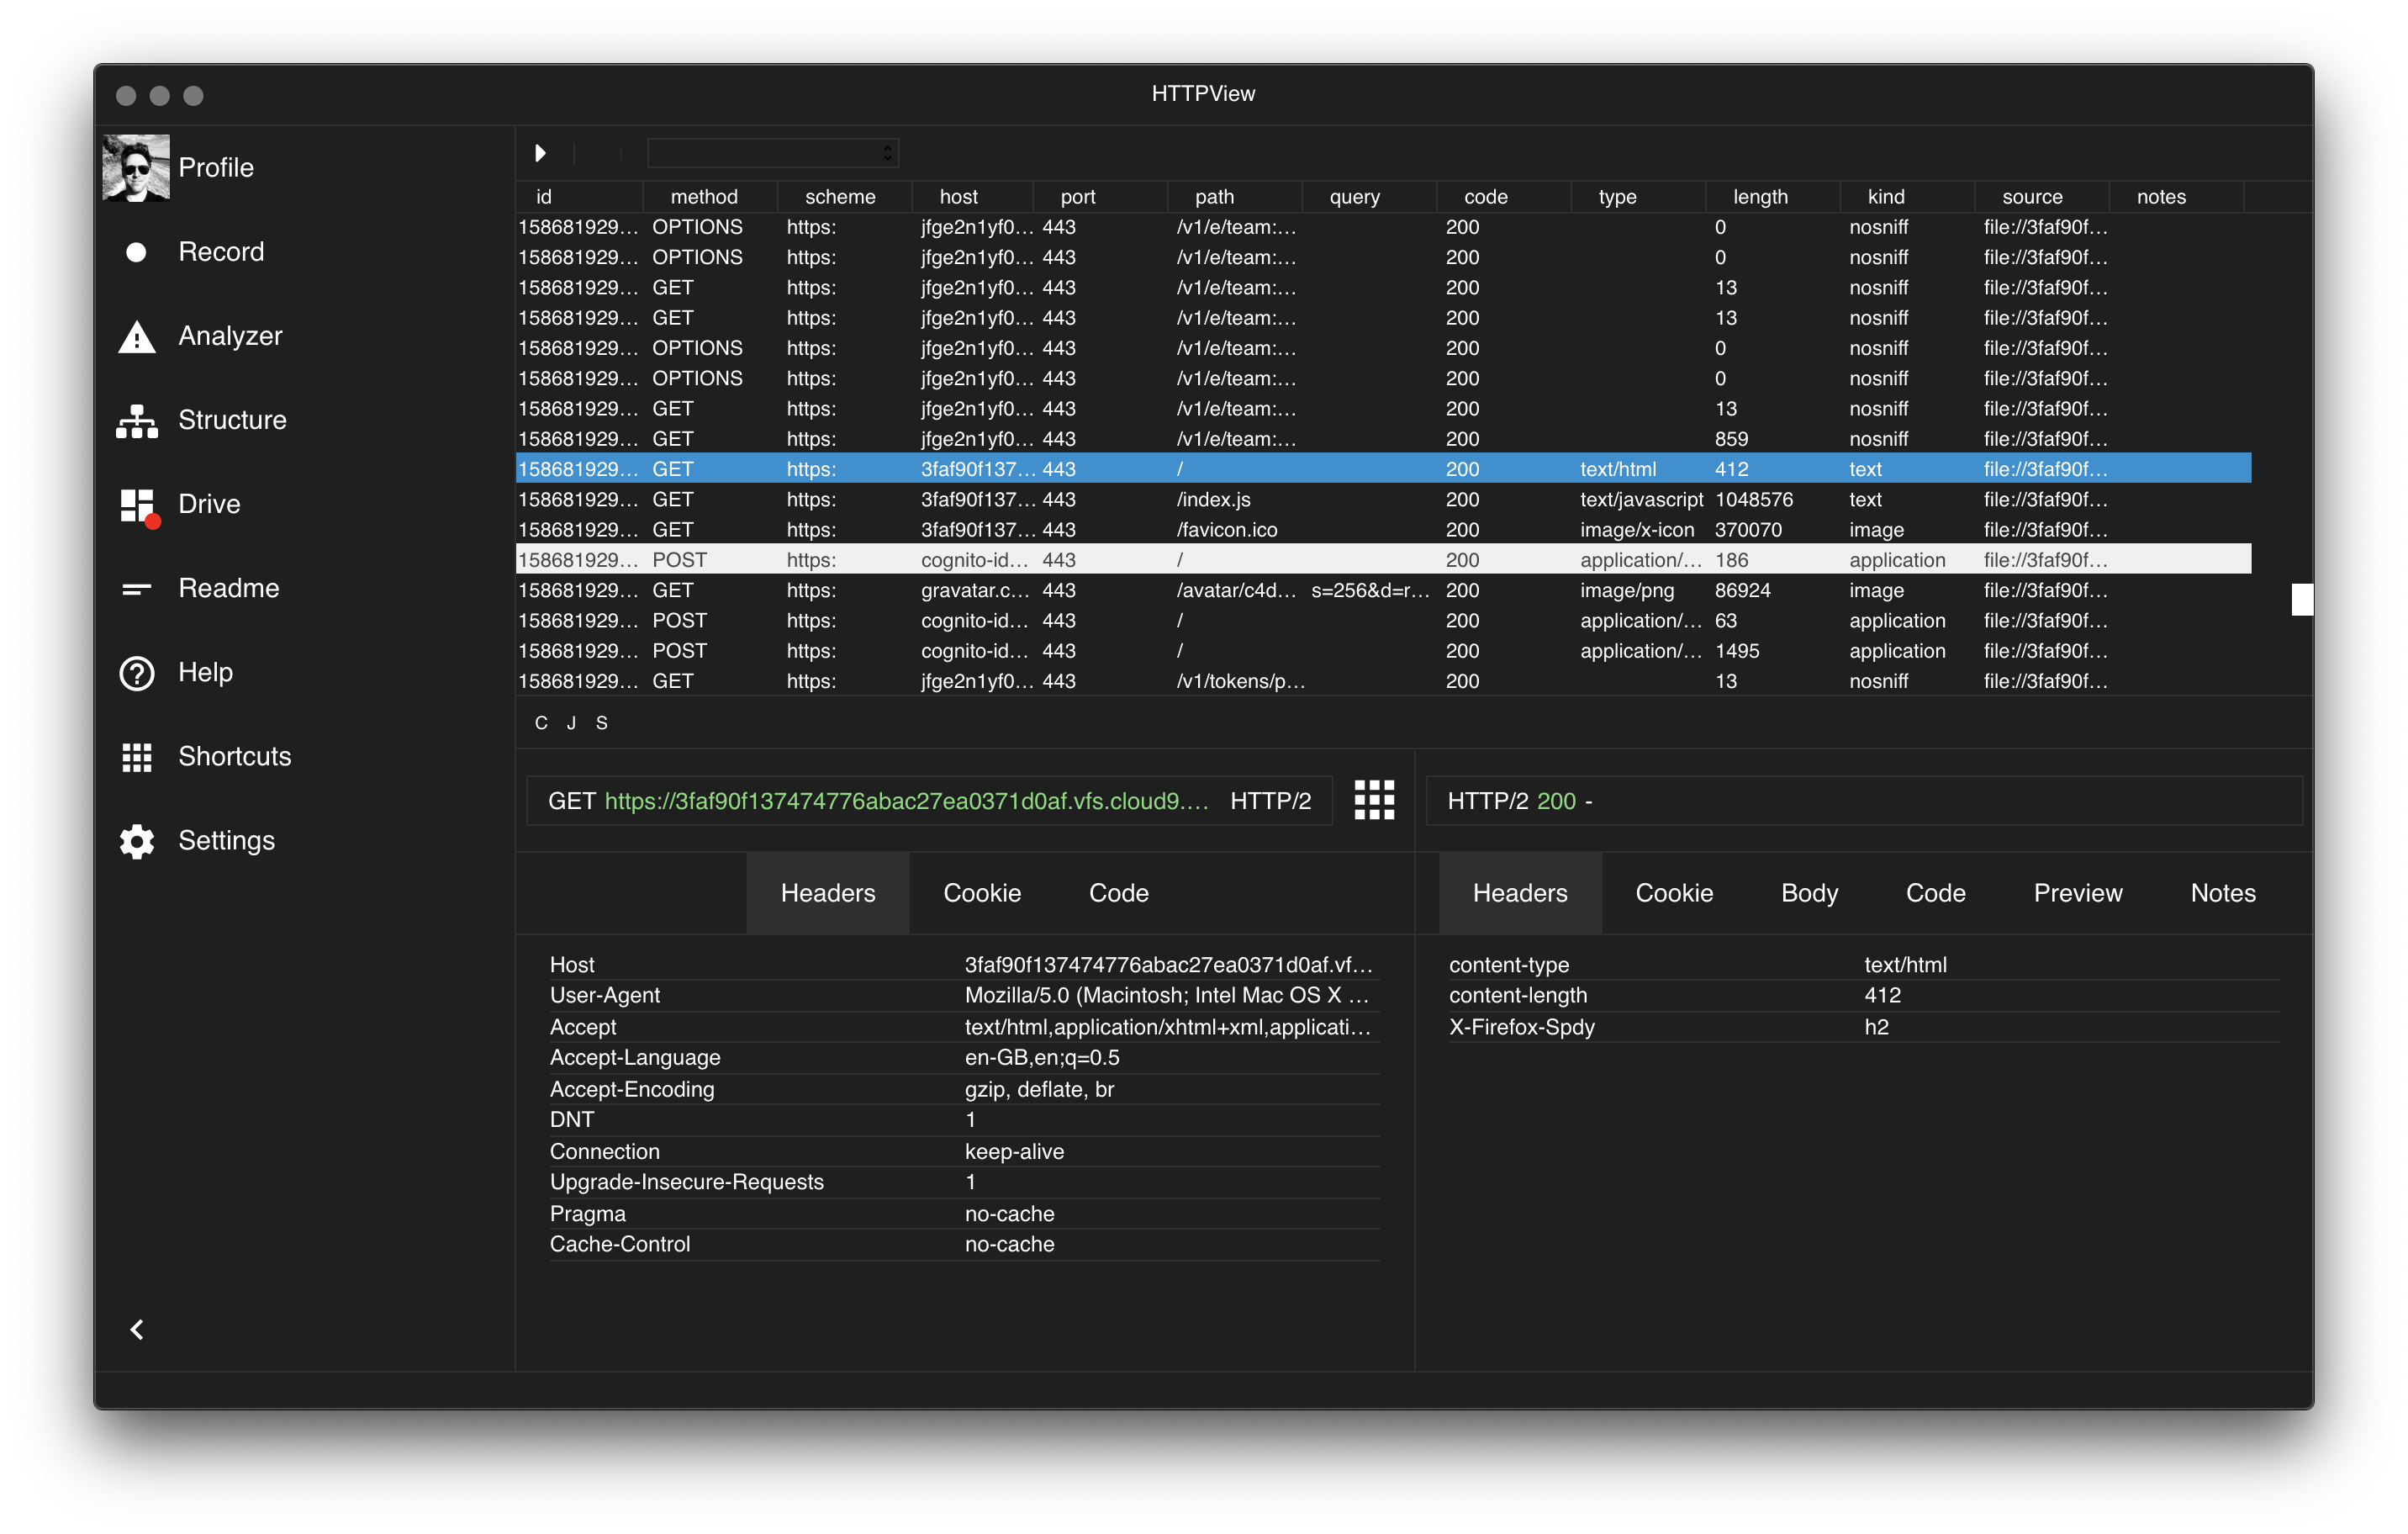Image resolution: width=2408 pixels, height=1534 pixels.
Task: Open the request Cookie tab
Action: pyautogui.click(x=982, y=893)
